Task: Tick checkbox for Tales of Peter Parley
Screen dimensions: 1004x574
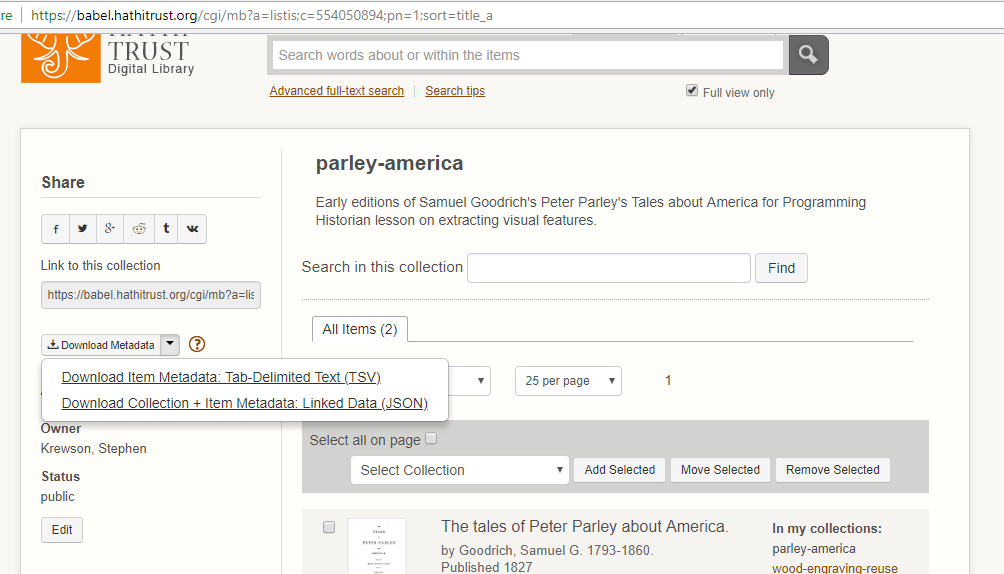Action: 329,527
